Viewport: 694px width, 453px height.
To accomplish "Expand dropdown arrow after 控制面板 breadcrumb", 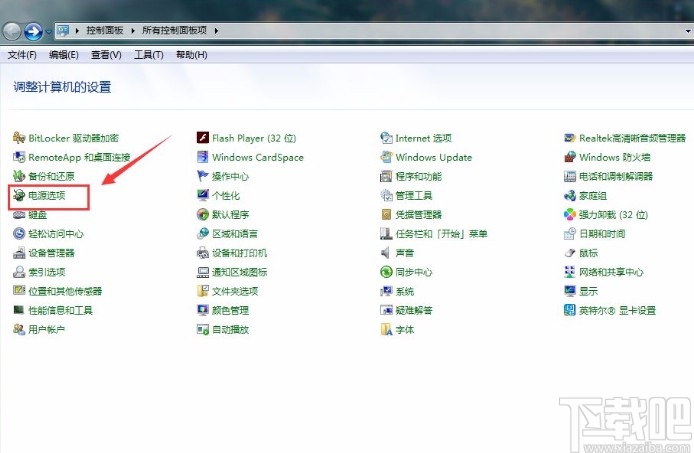I will coord(133,31).
